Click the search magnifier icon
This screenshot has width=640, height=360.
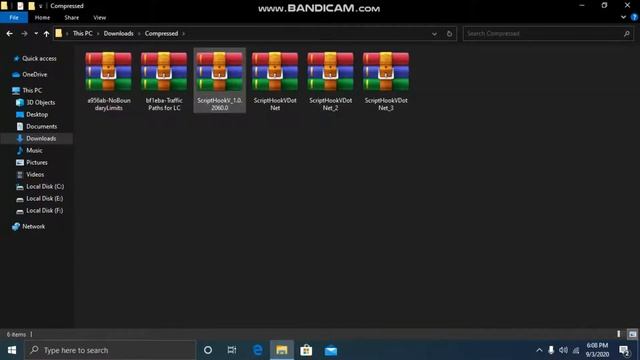[627, 33]
